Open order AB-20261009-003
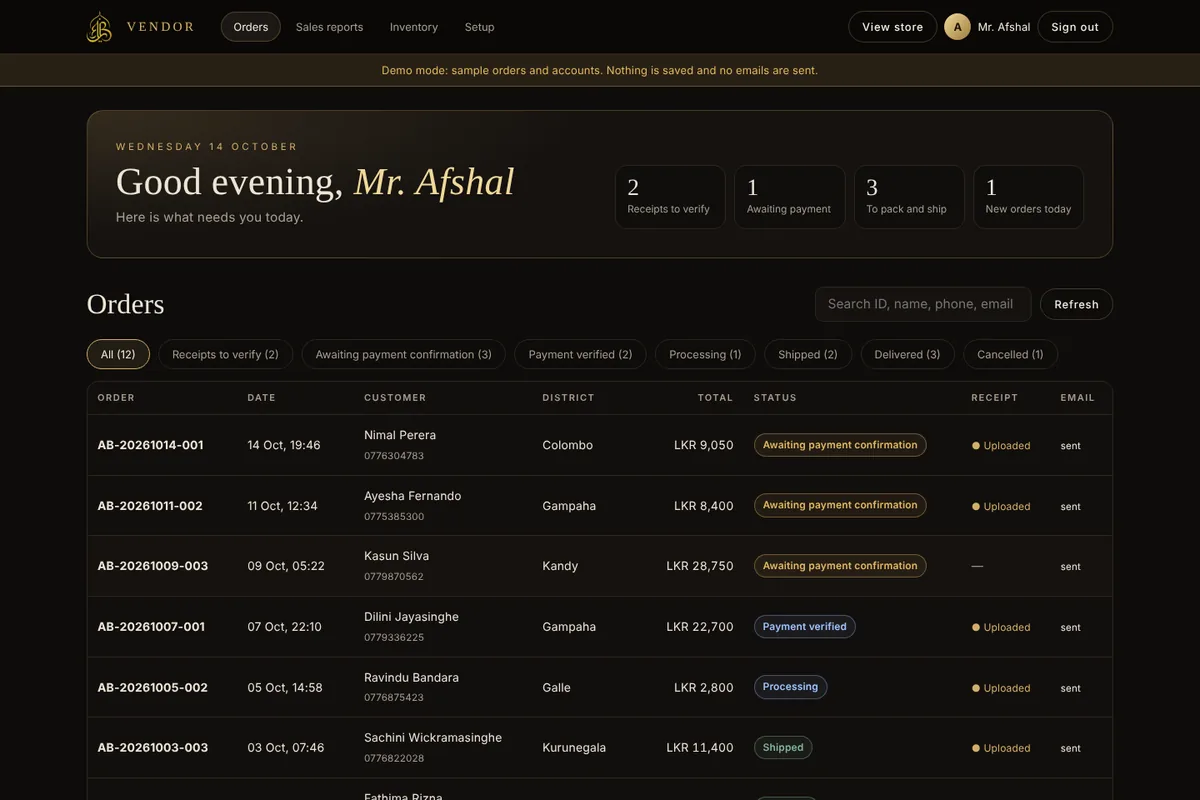The height and width of the screenshot is (800, 1200). [x=153, y=566]
